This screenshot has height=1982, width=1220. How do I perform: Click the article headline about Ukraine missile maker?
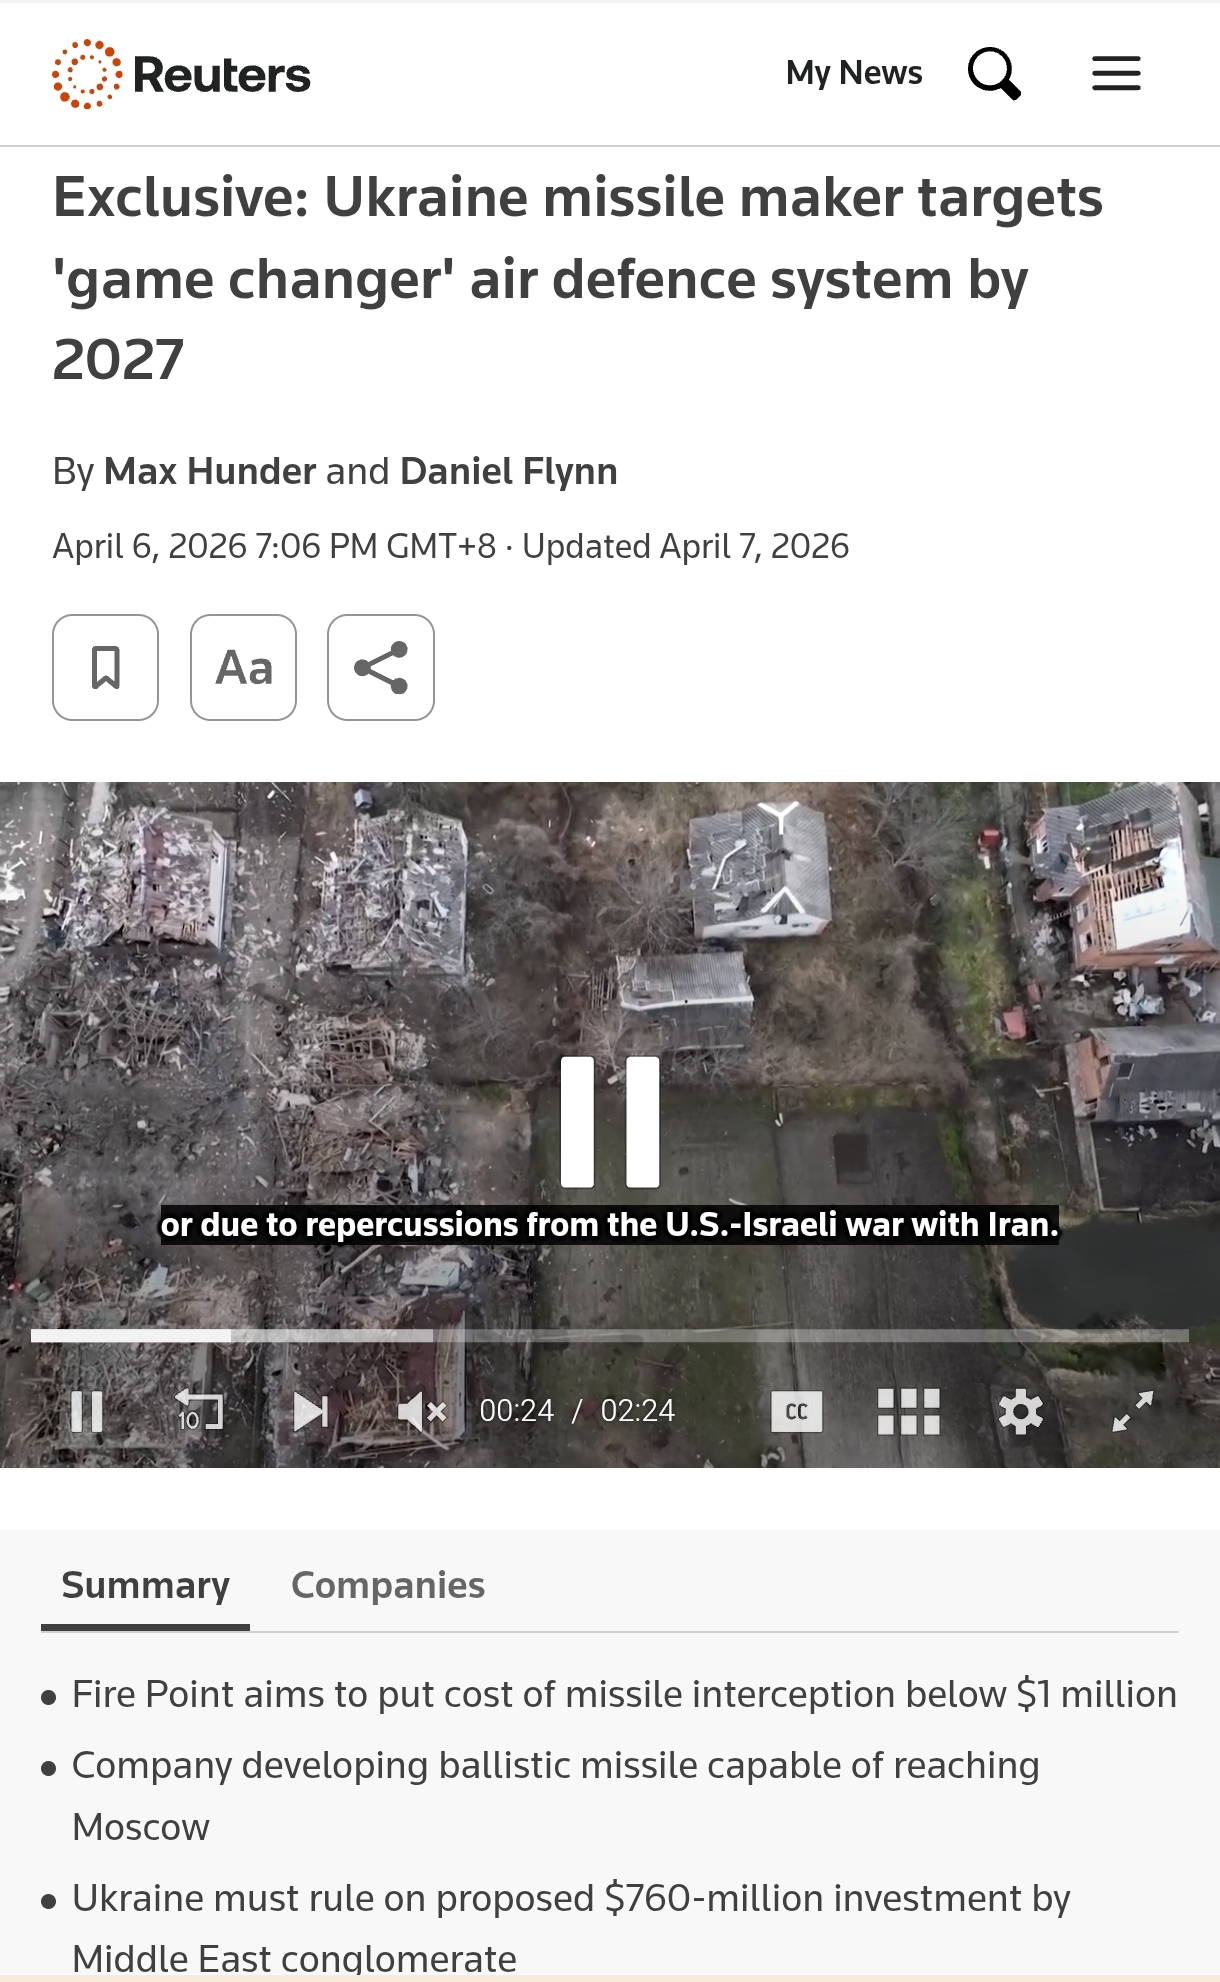pyautogui.click(x=578, y=278)
